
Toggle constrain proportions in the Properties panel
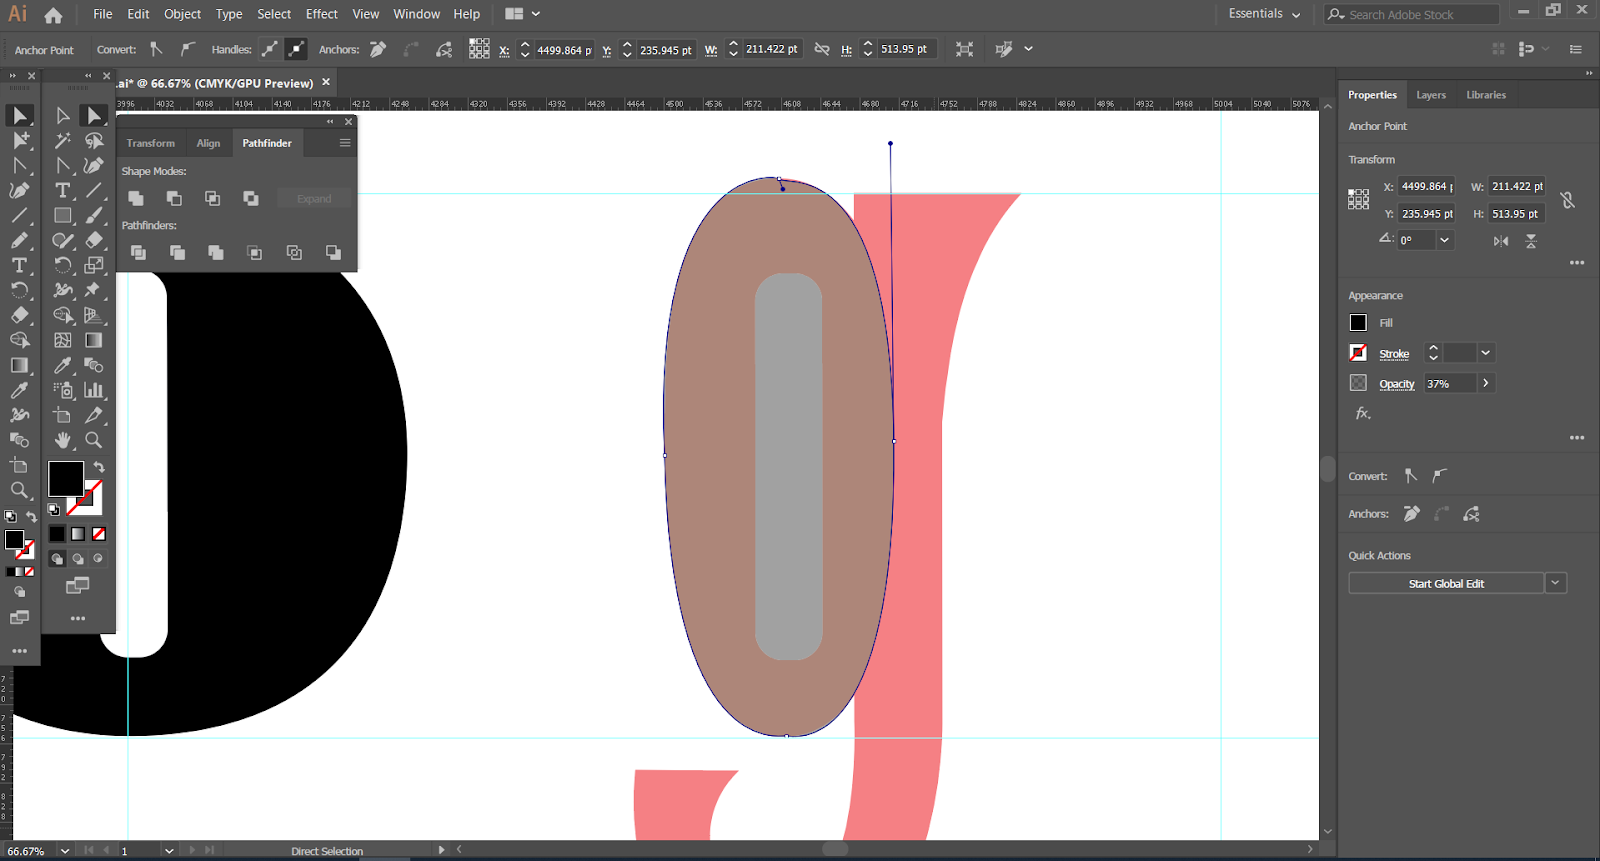1568,200
